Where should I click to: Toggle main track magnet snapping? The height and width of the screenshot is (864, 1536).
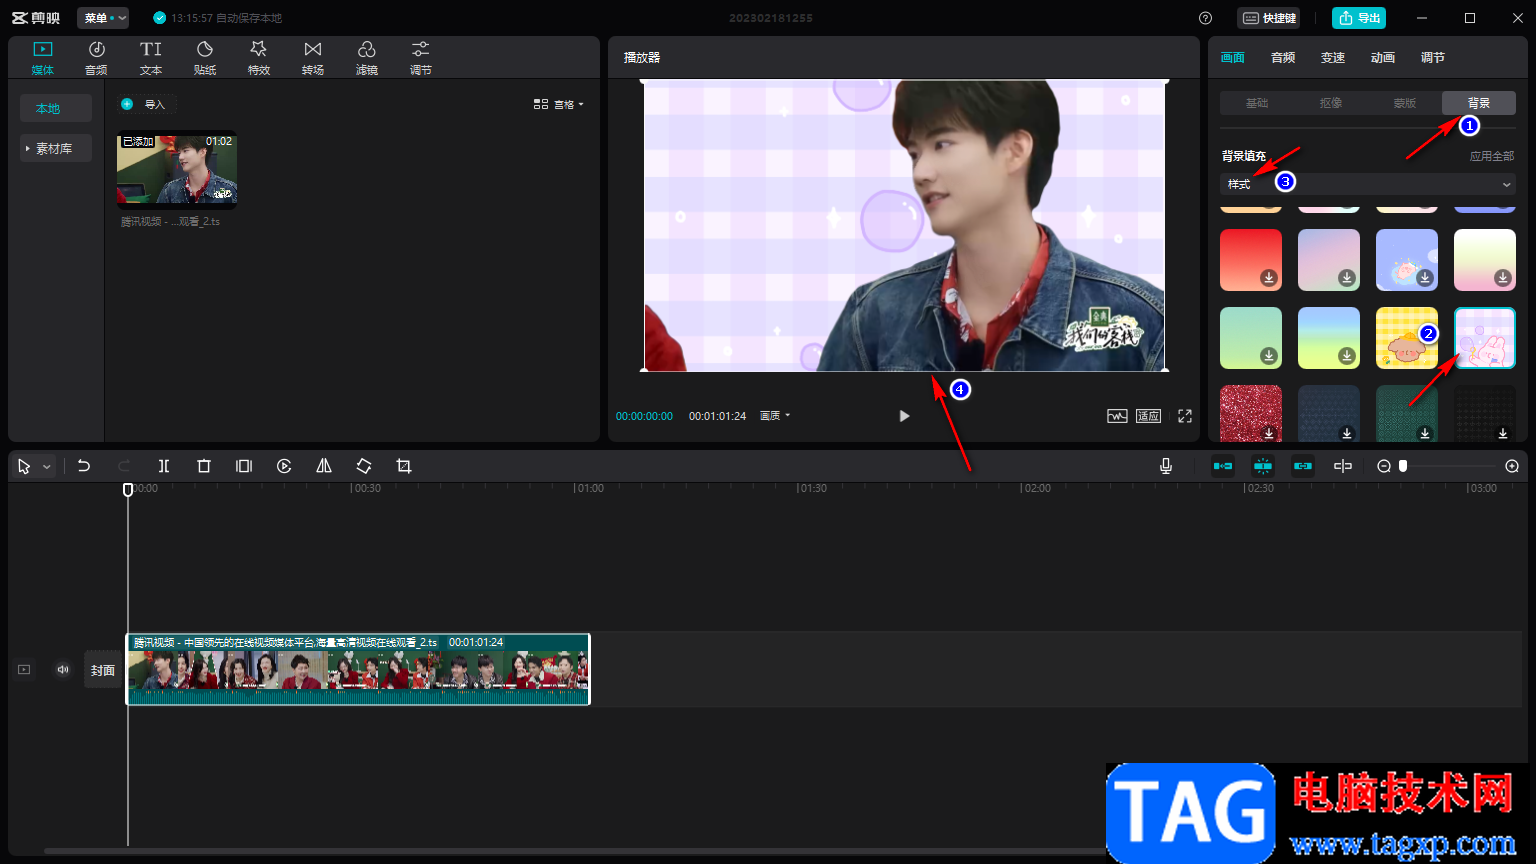coord(1223,466)
